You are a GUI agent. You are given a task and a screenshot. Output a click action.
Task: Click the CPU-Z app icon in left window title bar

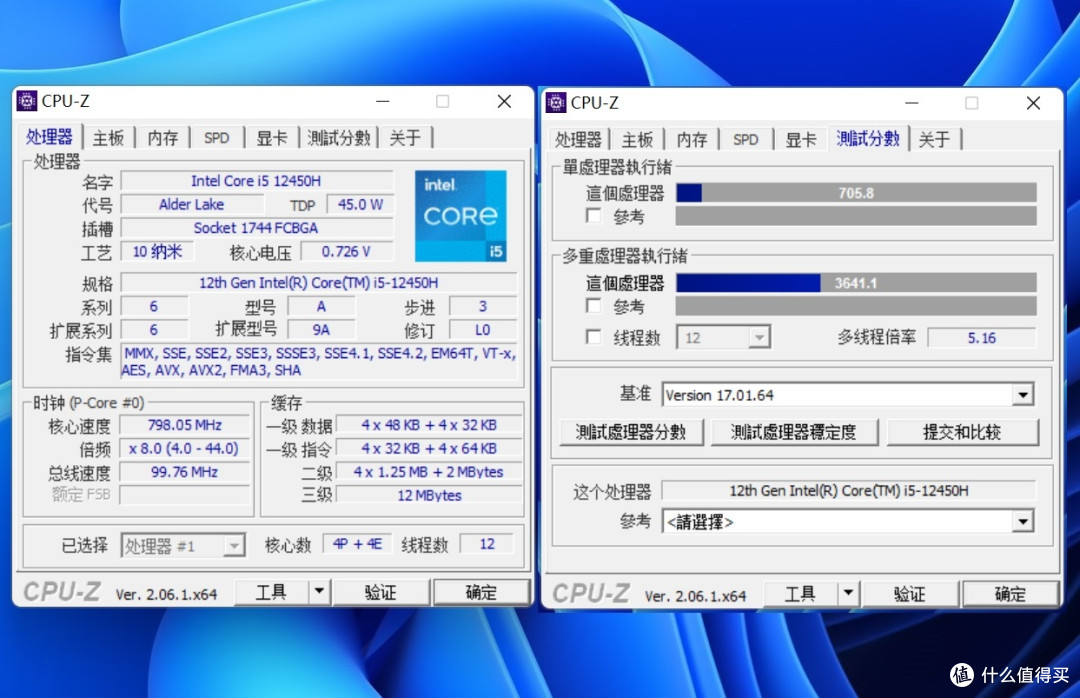coord(27,101)
